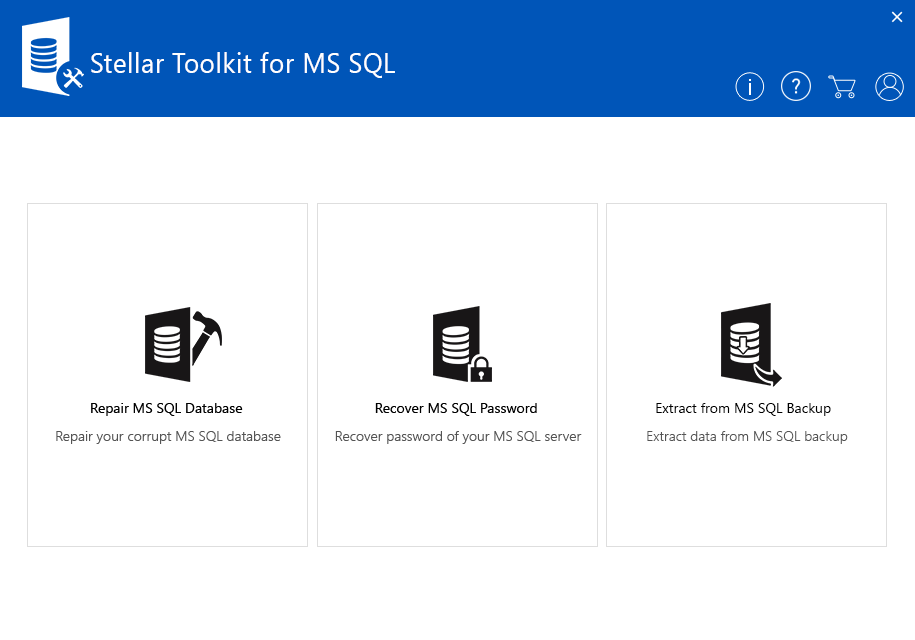Screen dimensions: 915x640
Task: Click the Recover password padlock icon
Action: pos(462,344)
